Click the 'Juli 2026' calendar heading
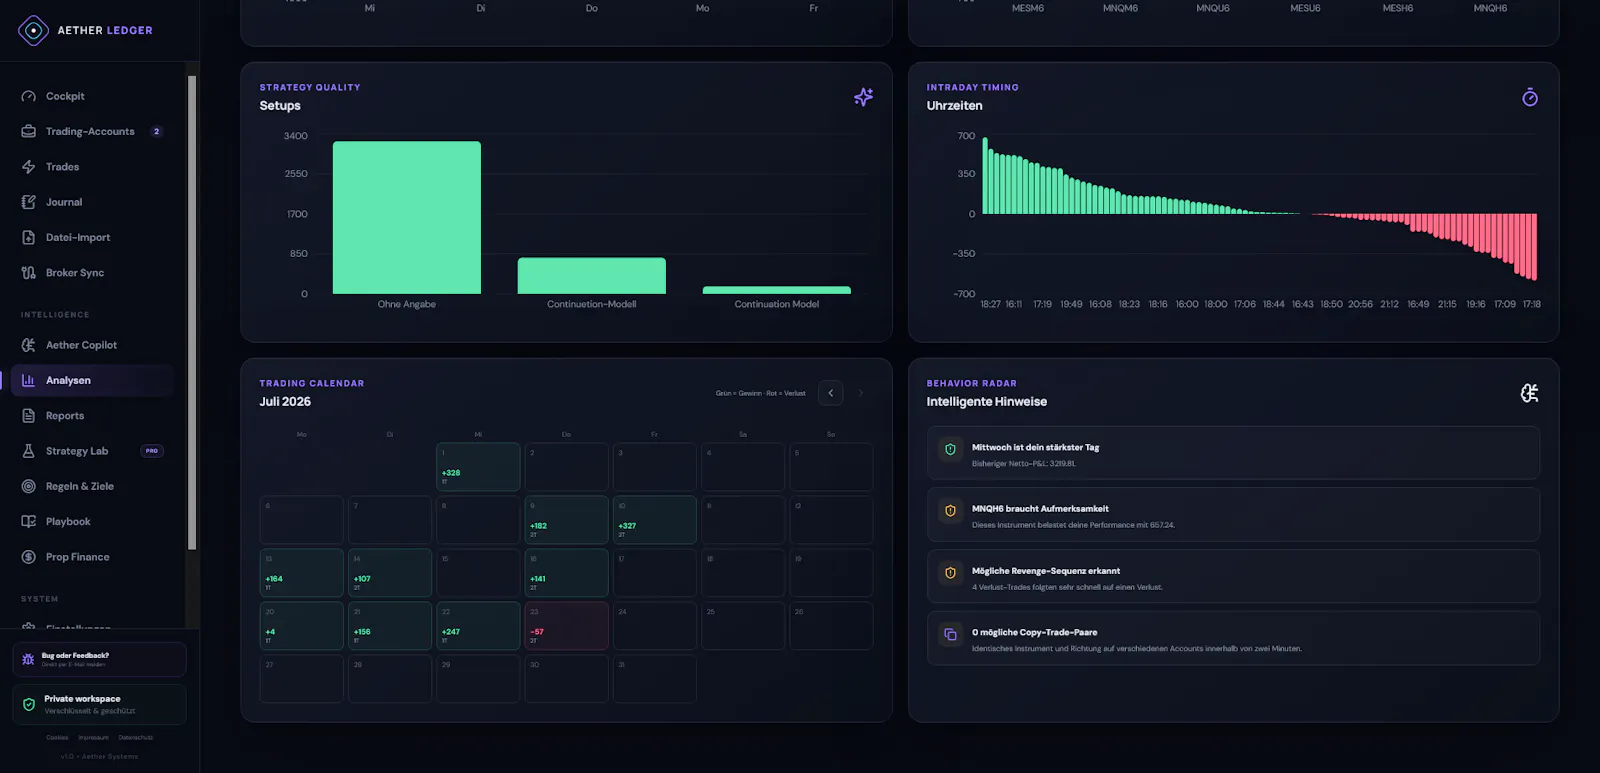1600x773 pixels. (285, 402)
